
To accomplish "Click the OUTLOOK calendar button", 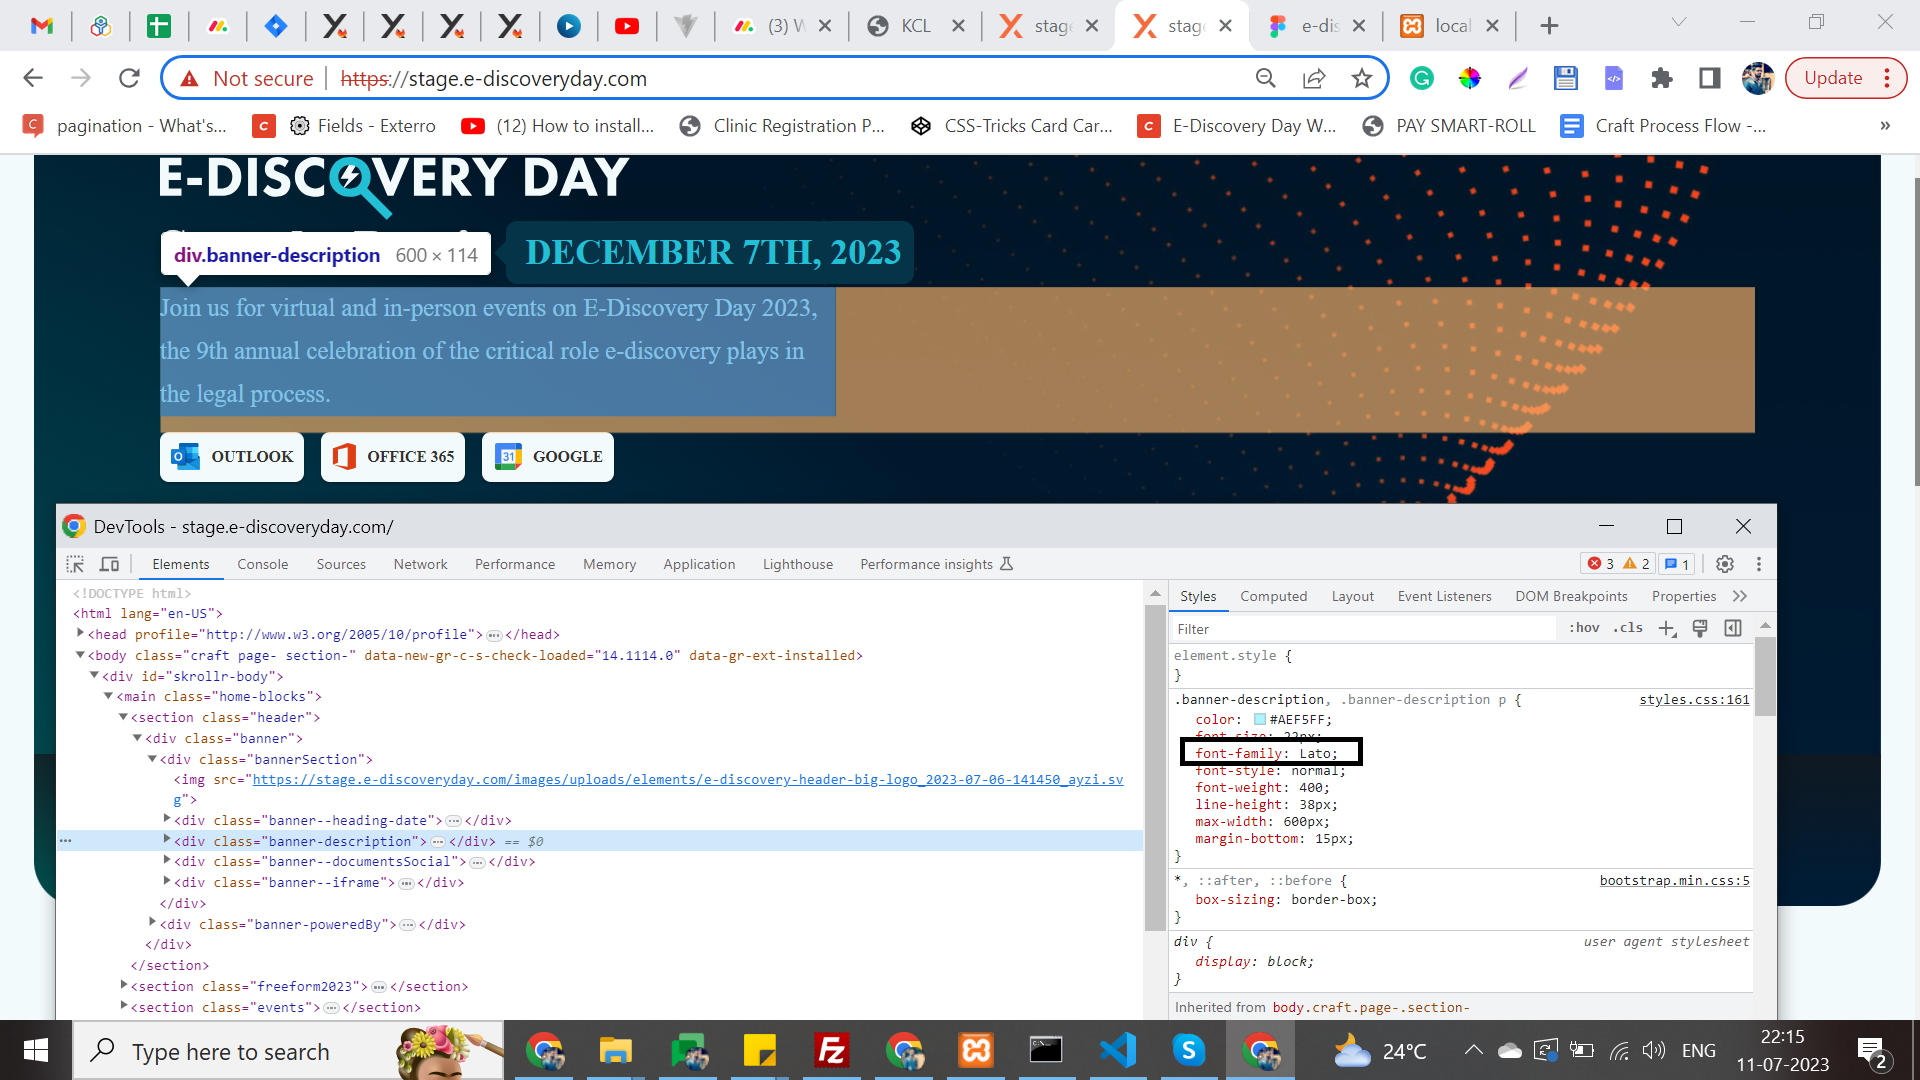I will [x=232, y=457].
